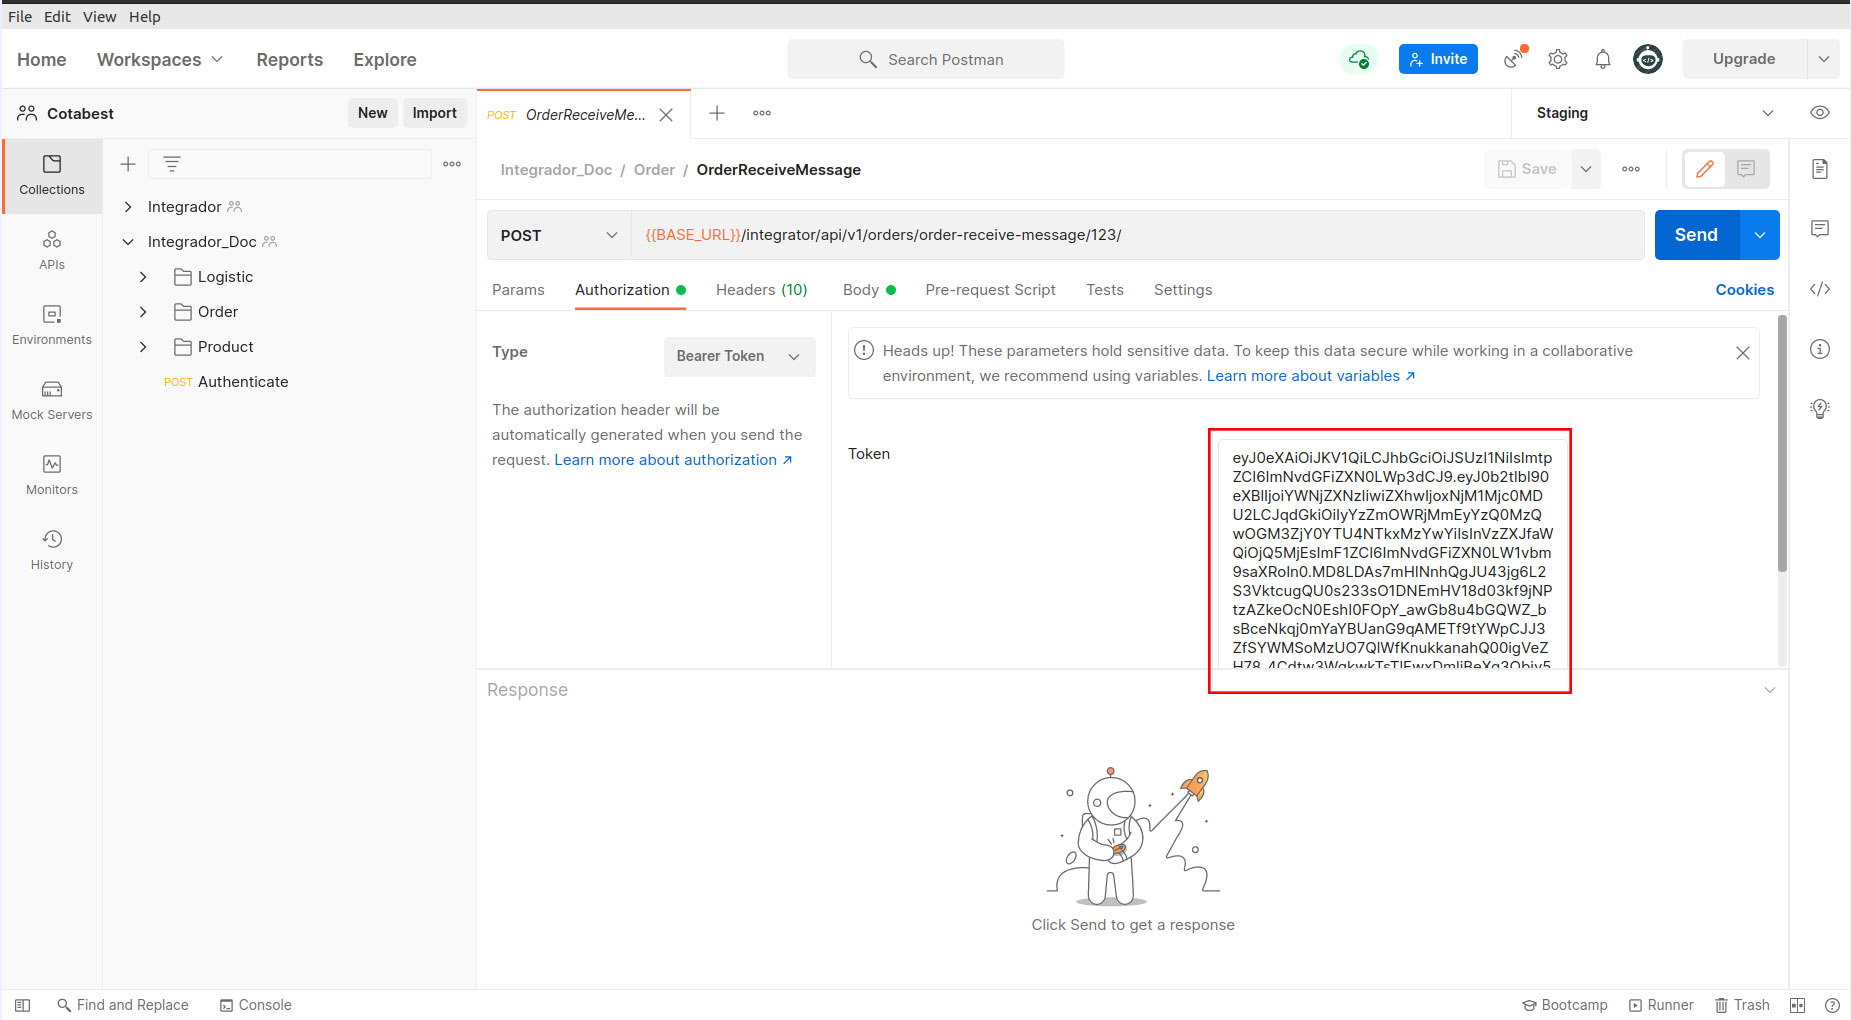This screenshot has height=1020, width=1851.
Task: Open the APIs sidebar panel
Action: (x=52, y=250)
